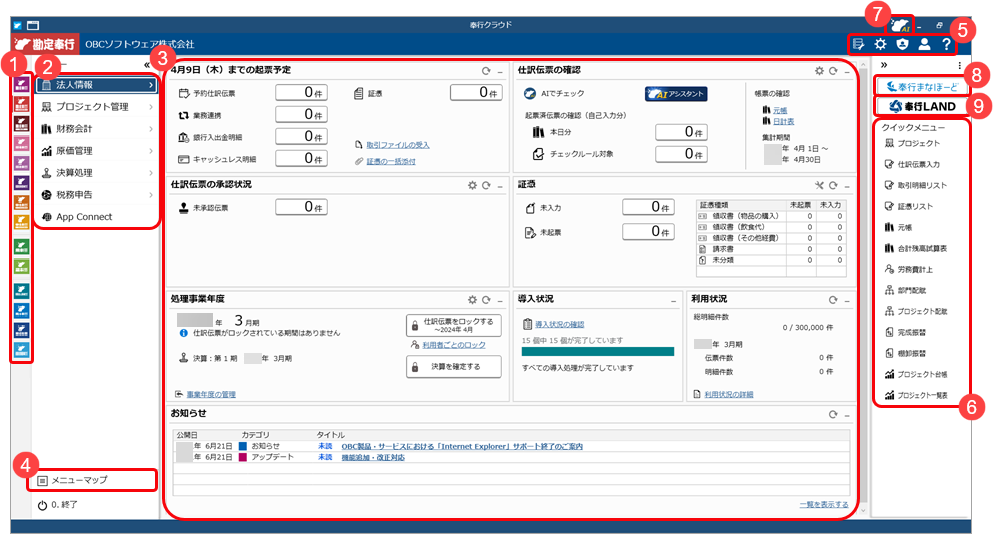Screen dimensions: 993x534
Task: Expand the 法人情報 chevron
Action: point(151,85)
